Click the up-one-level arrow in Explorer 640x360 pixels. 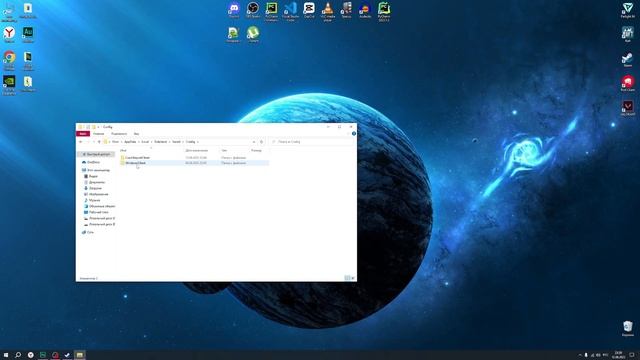coord(99,142)
